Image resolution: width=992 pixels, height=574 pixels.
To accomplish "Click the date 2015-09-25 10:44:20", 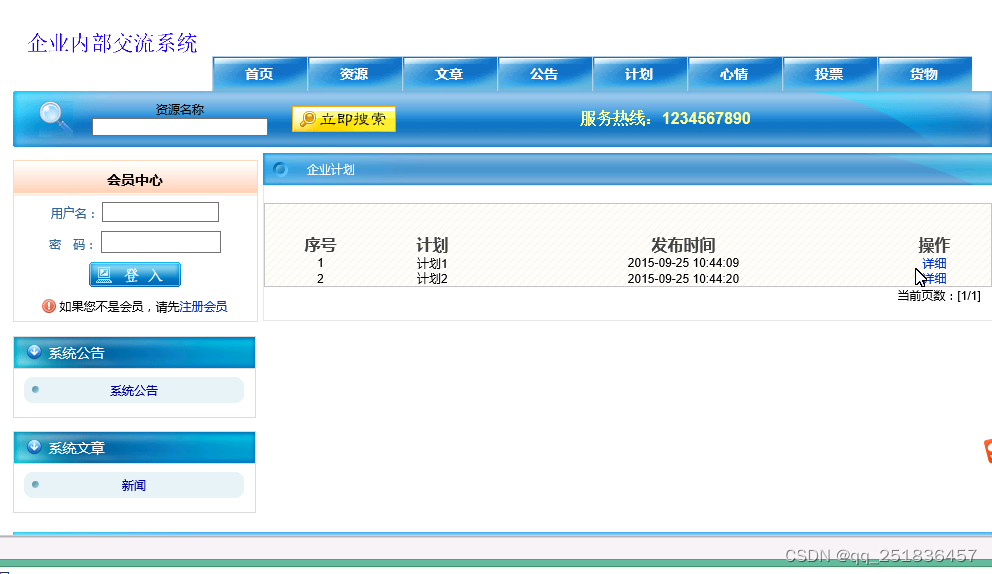I will pos(683,278).
